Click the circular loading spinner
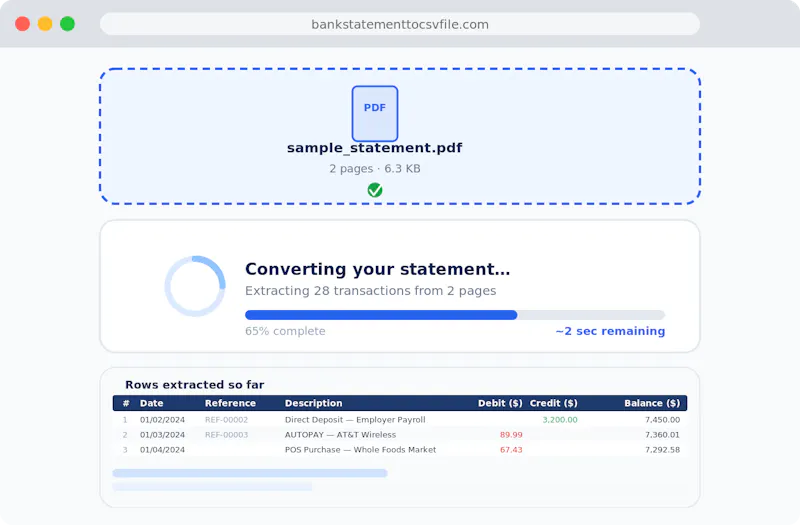The image size is (800, 525). point(195,286)
